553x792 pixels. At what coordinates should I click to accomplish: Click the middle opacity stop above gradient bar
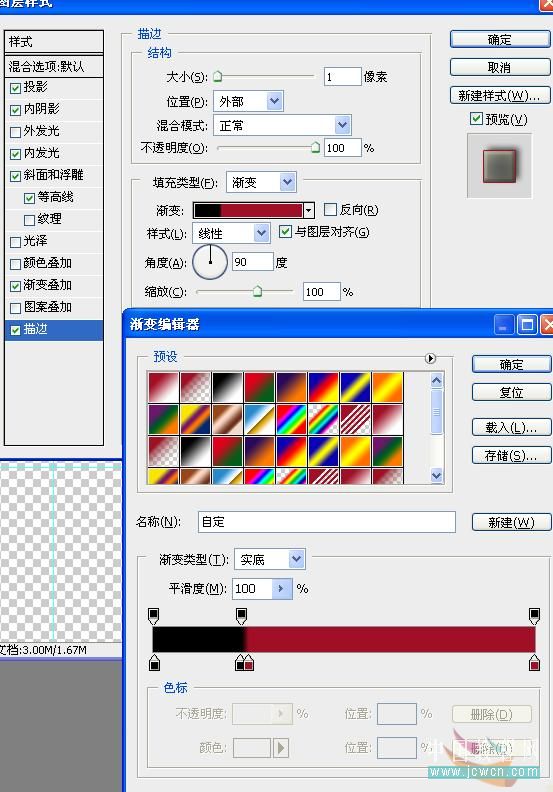(x=241, y=616)
